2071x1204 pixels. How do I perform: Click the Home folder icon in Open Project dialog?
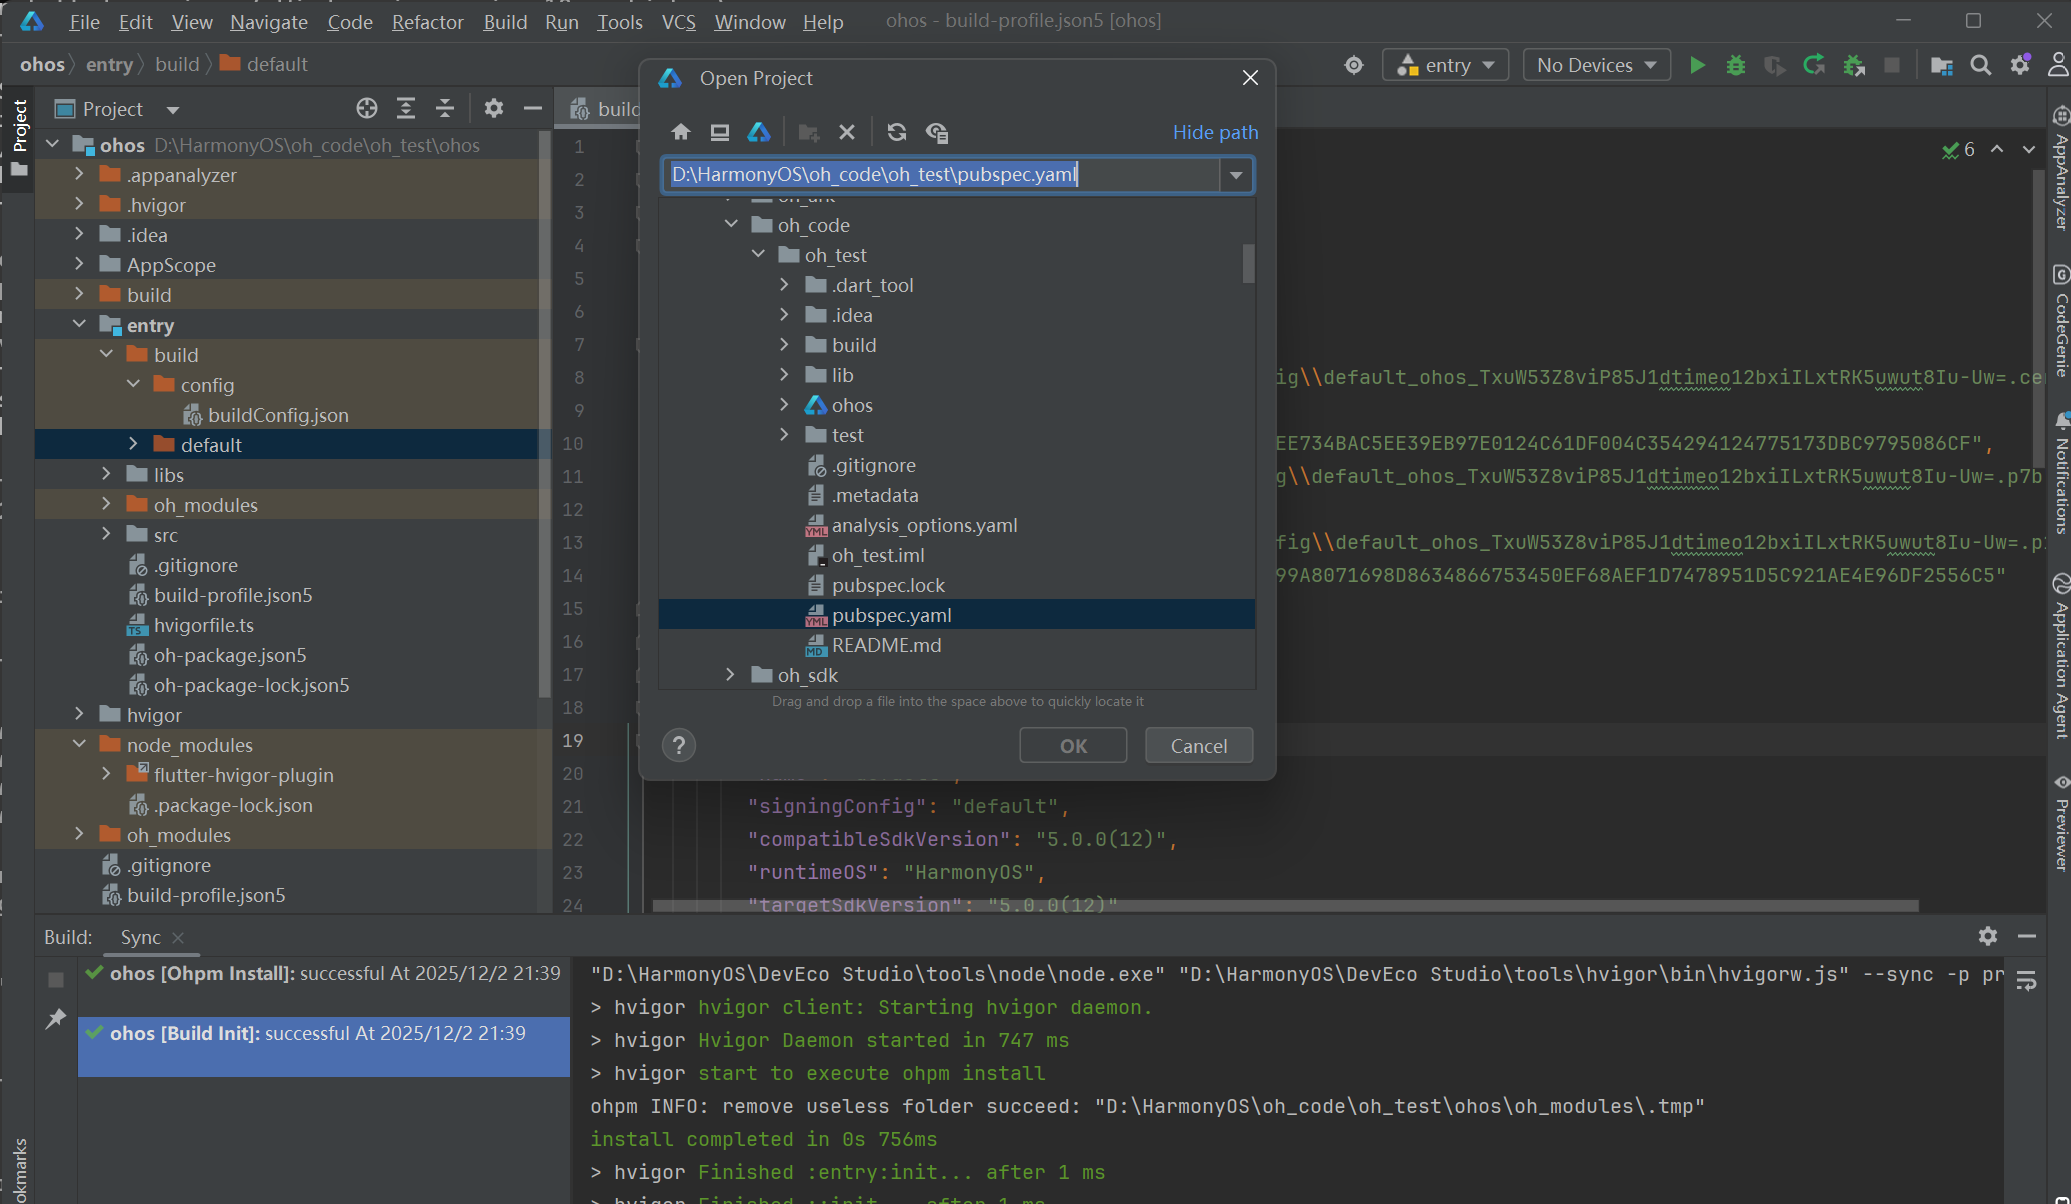pyautogui.click(x=681, y=131)
